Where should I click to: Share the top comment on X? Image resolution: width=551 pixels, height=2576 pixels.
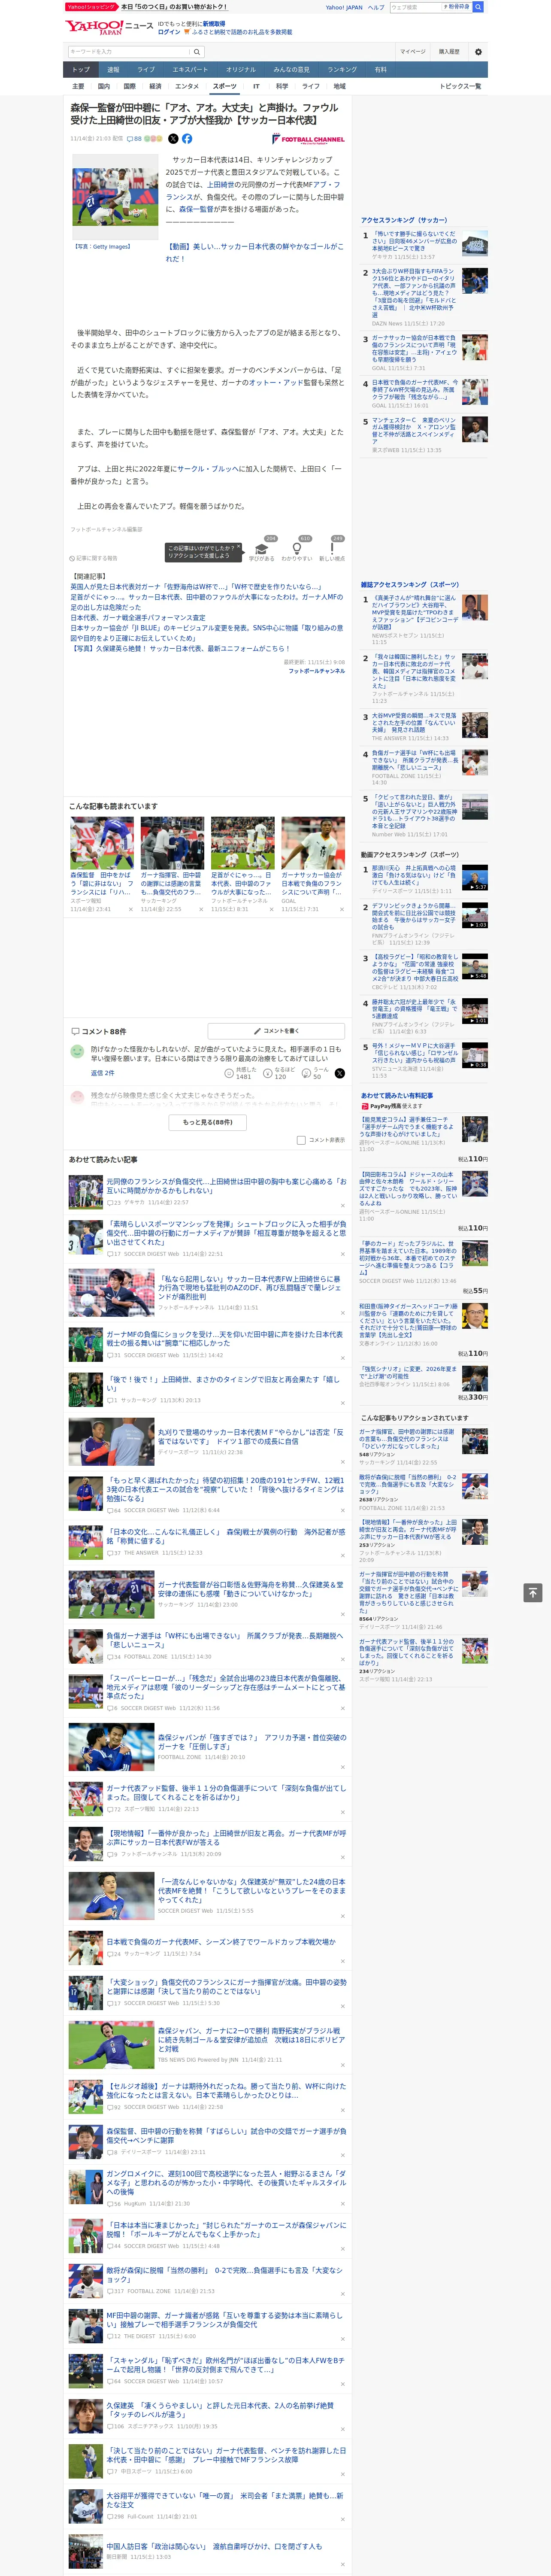coord(340,1073)
